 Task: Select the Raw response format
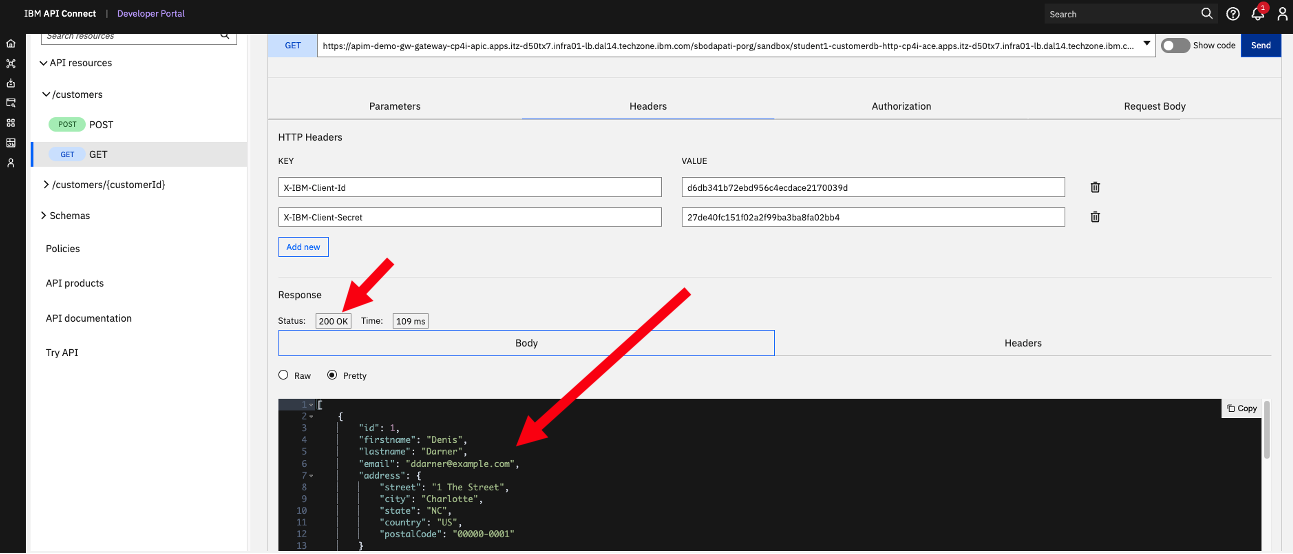(x=284, y=375)
